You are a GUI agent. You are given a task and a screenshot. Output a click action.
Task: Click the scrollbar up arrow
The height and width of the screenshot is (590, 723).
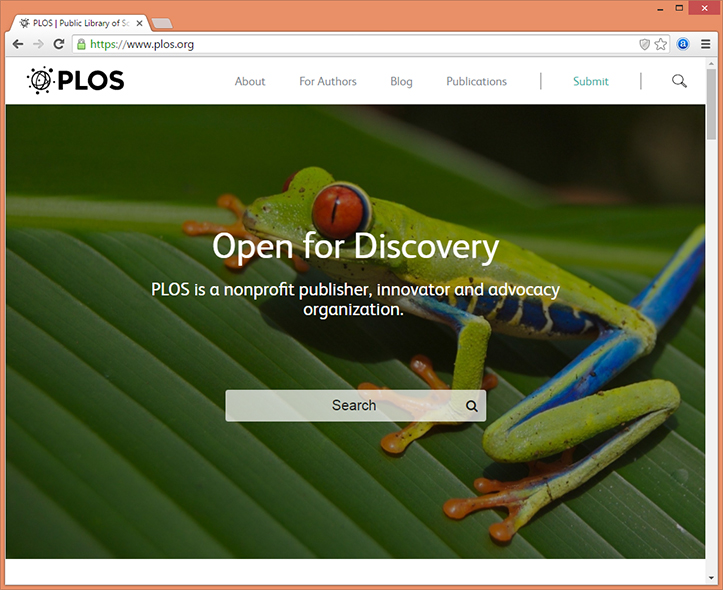coord(711,64)
